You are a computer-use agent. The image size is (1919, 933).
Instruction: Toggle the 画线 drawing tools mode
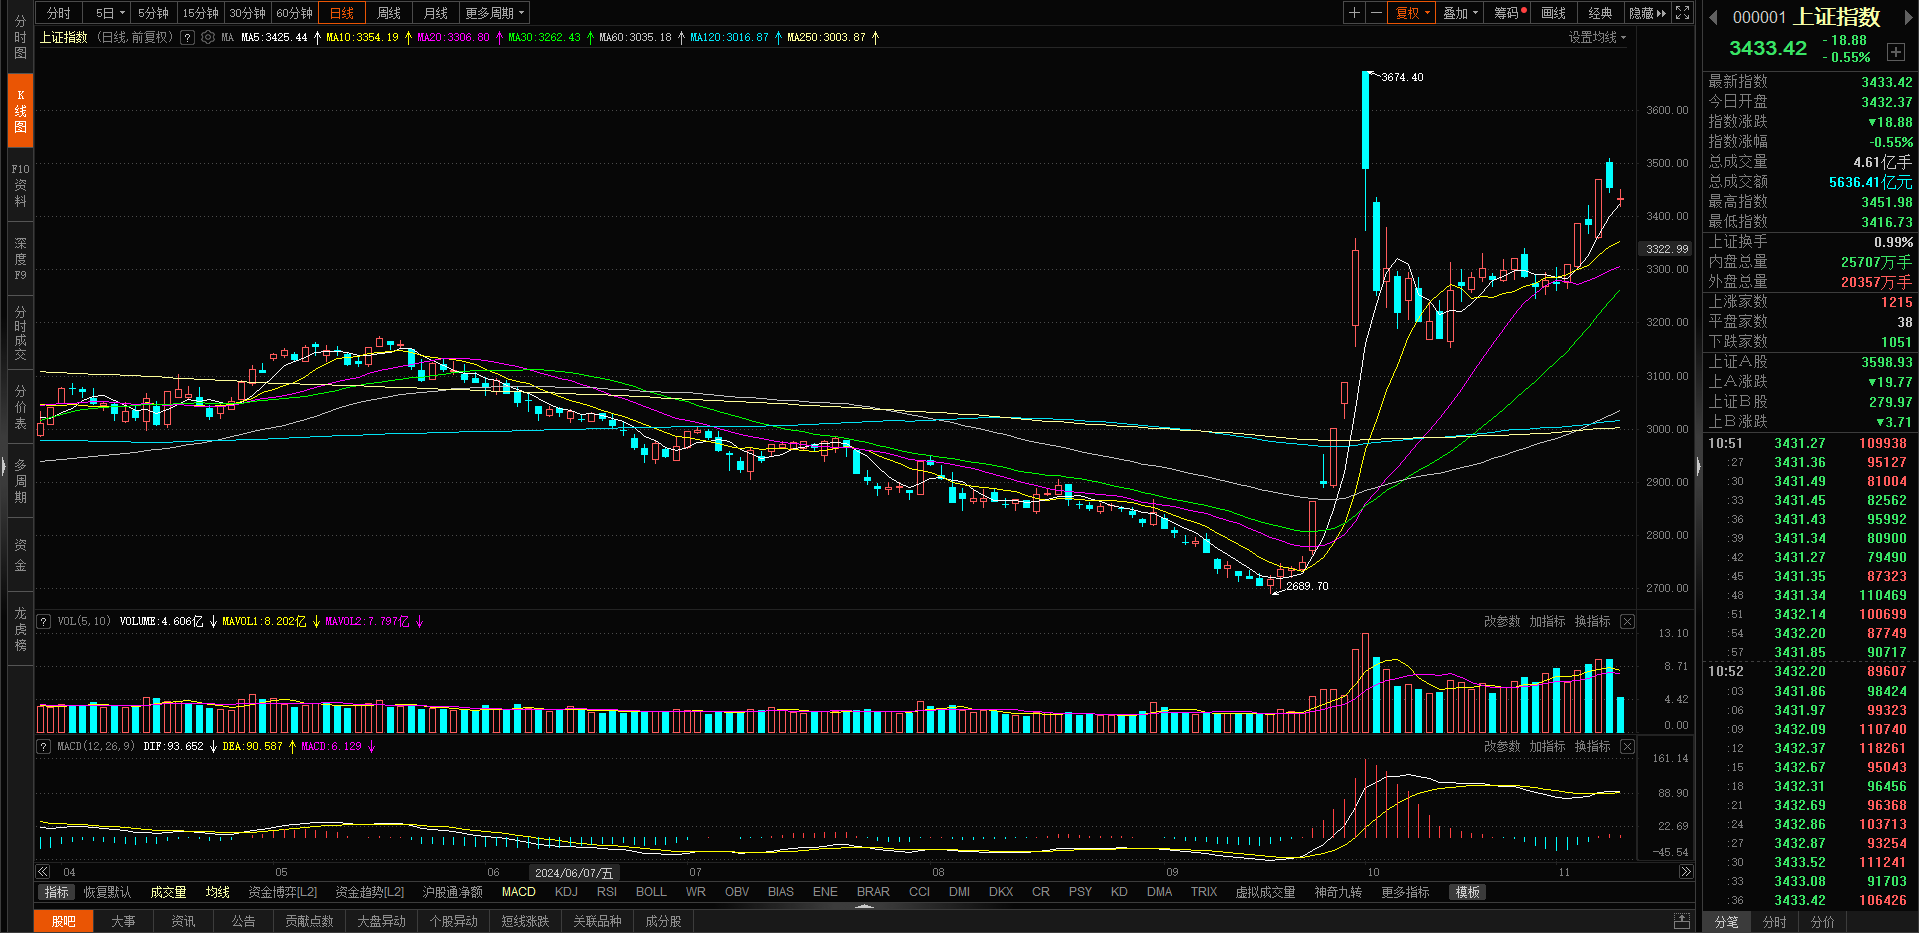pos(1553,13)
